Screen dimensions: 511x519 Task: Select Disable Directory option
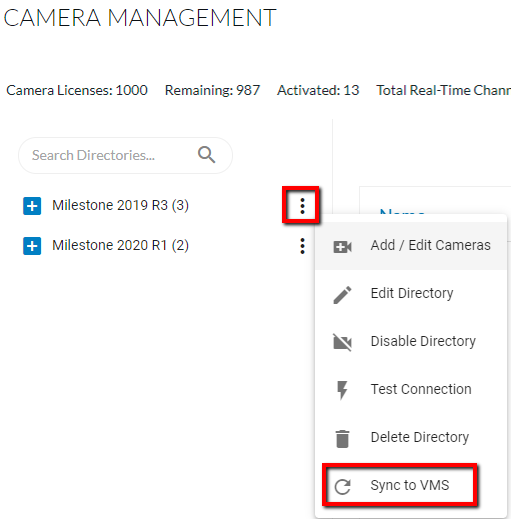click(x=411, y=341)
